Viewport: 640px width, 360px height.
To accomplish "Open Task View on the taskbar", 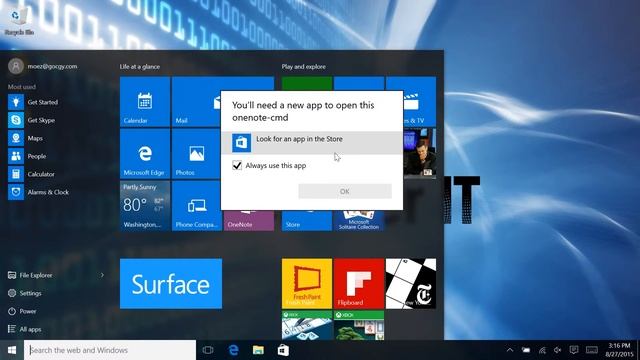I will tap(208, 350).
